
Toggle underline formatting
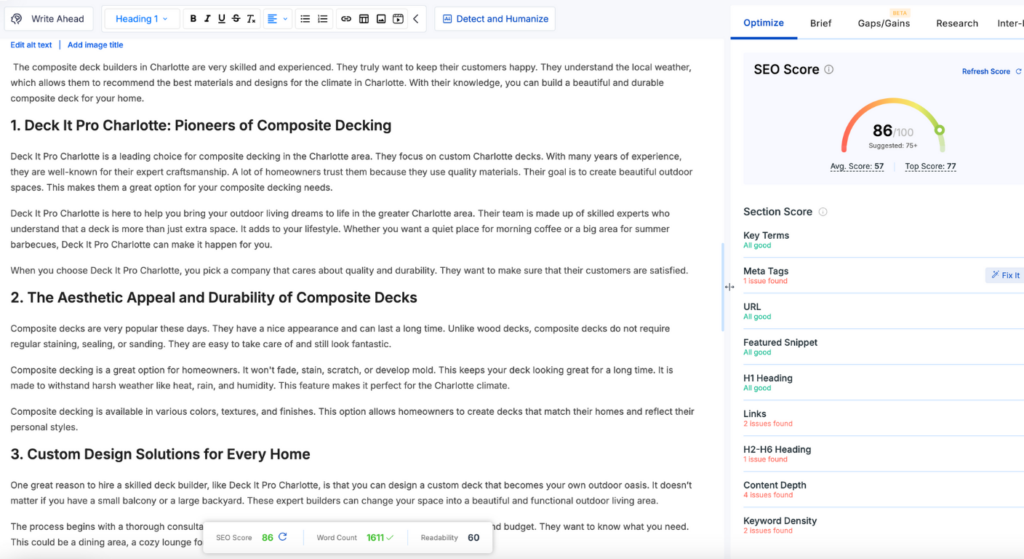[221, 19]
